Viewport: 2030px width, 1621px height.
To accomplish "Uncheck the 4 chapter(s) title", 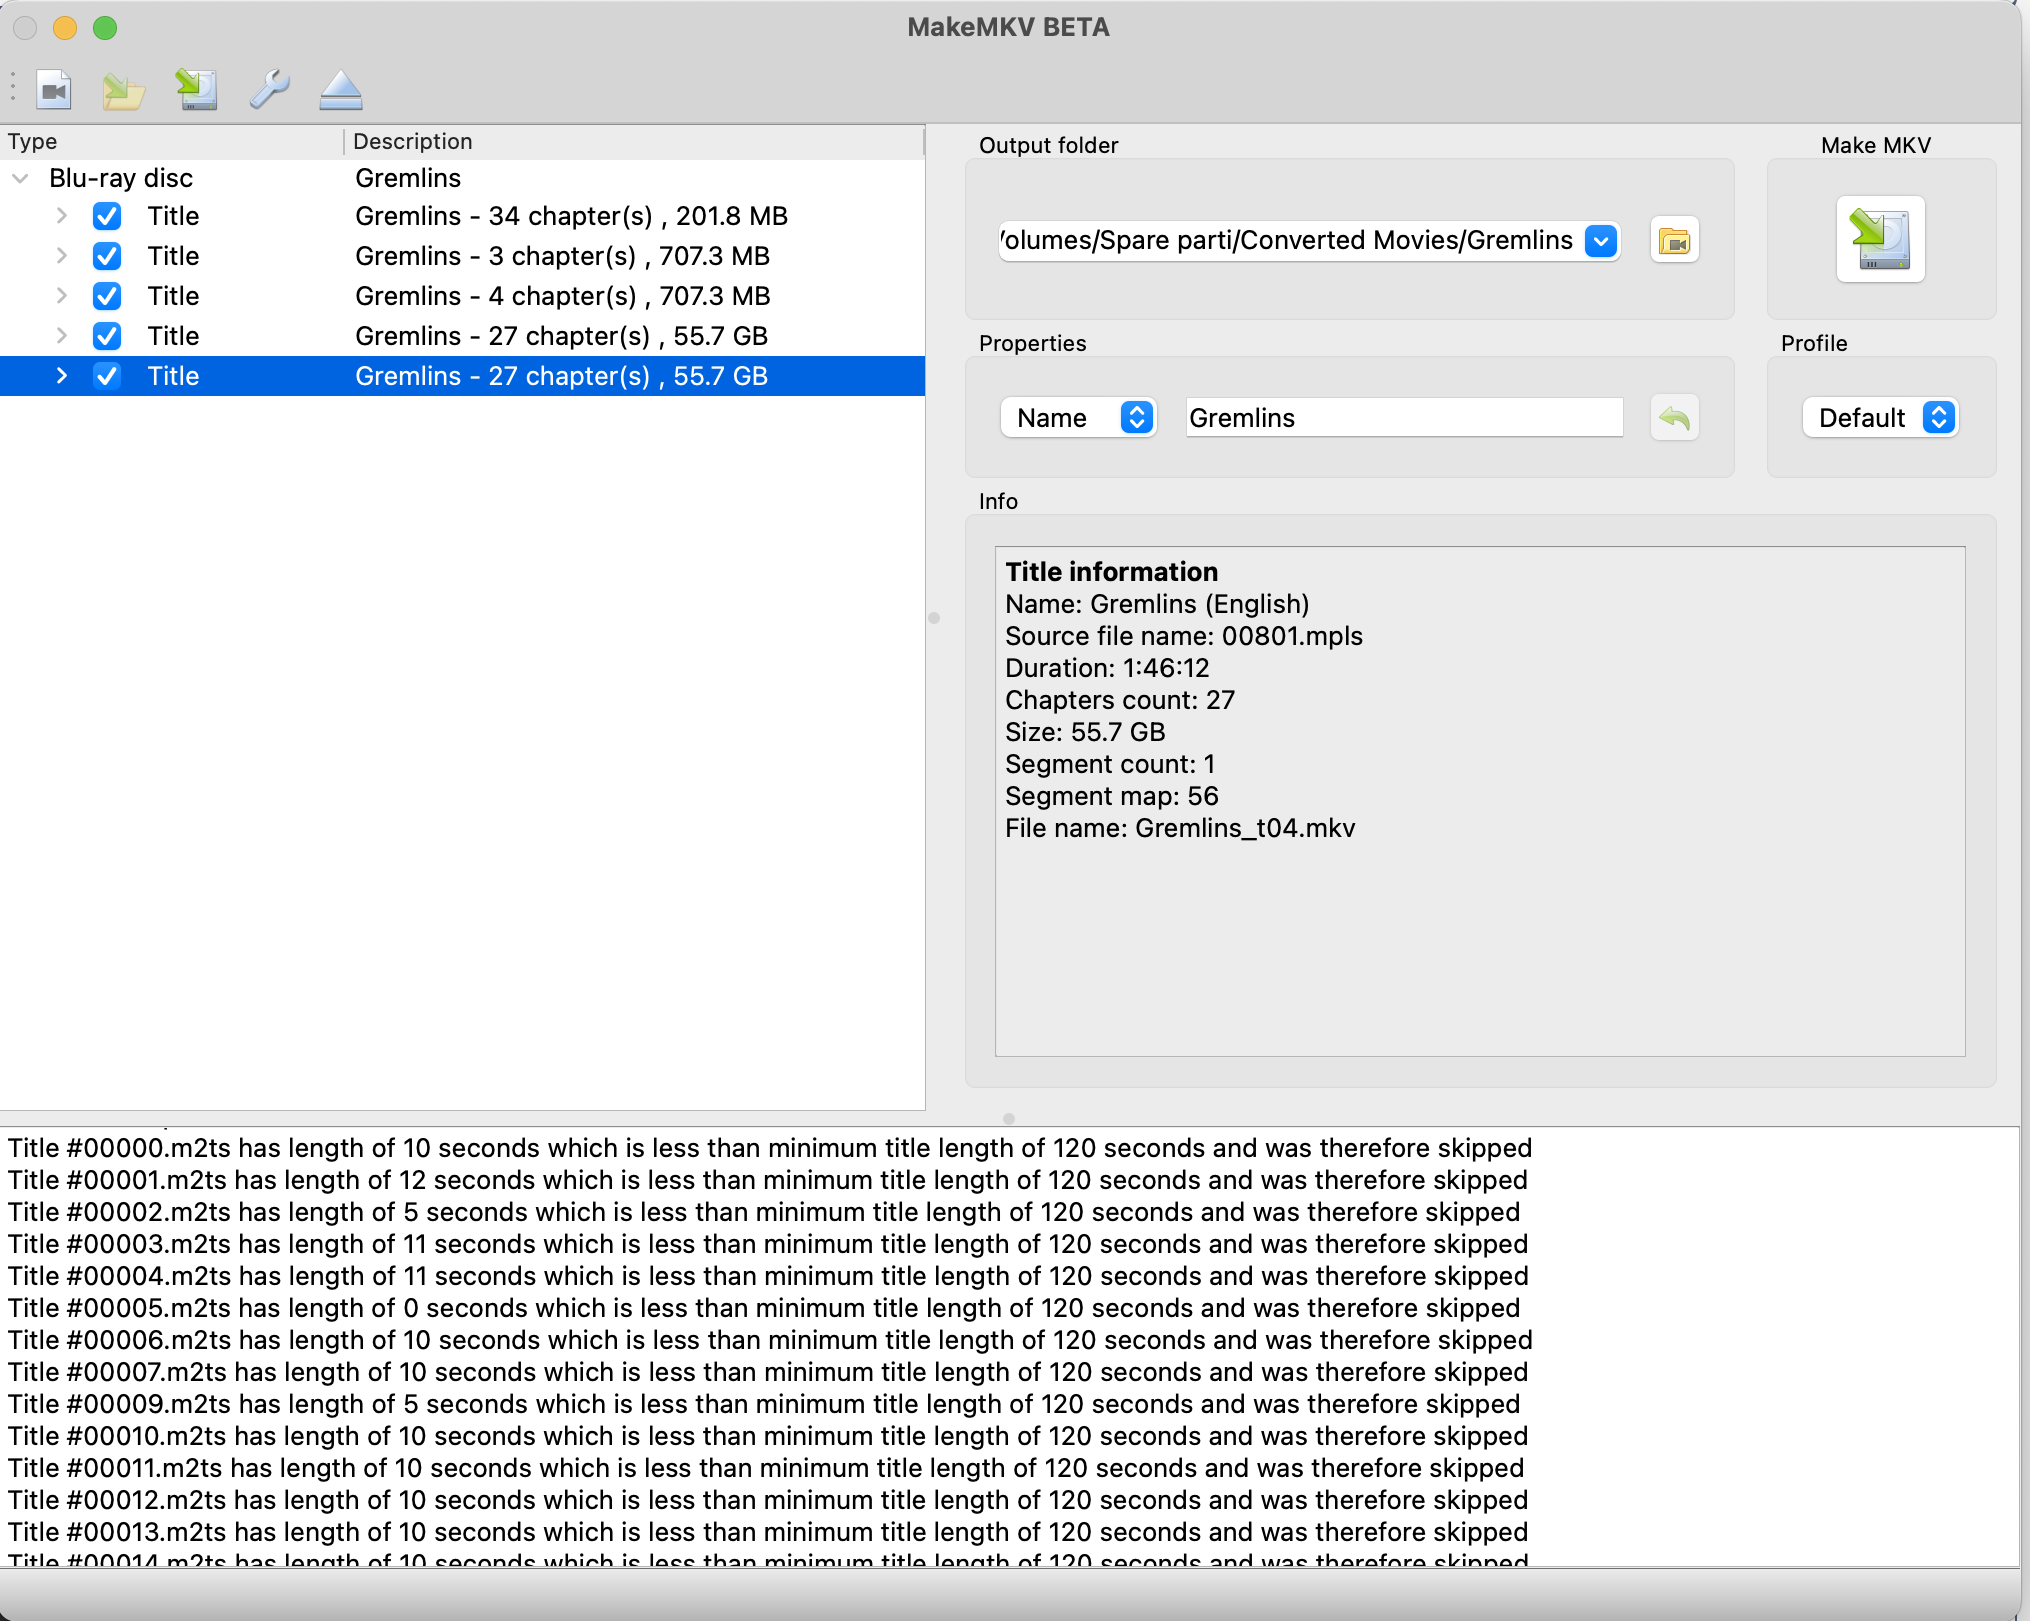I will 107,296.
